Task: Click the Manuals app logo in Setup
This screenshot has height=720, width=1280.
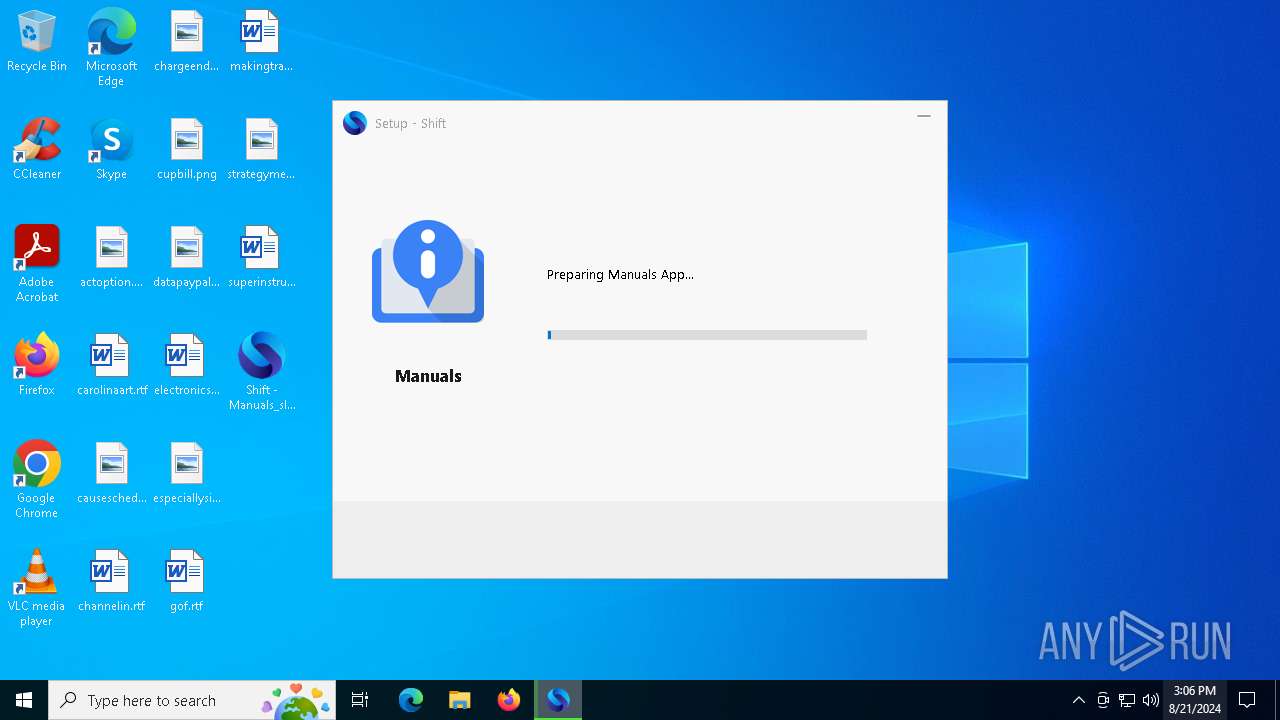Action: click(x=428, y=272)
